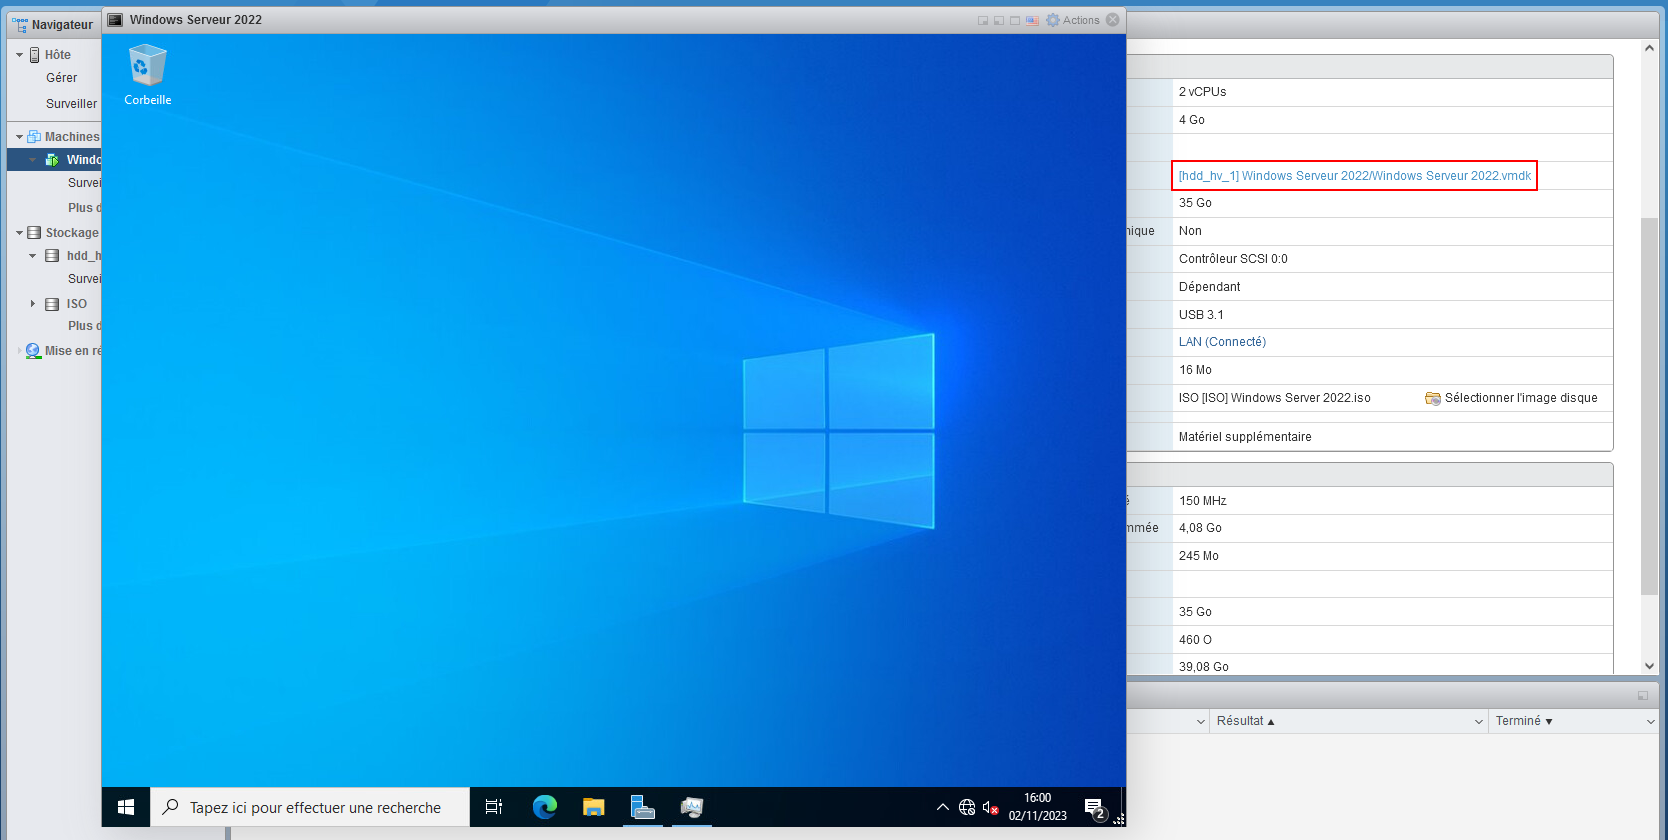The image size is (1668, 840).
Task: Click Sélectionner l'image disque button
Action: point(1511,398)
